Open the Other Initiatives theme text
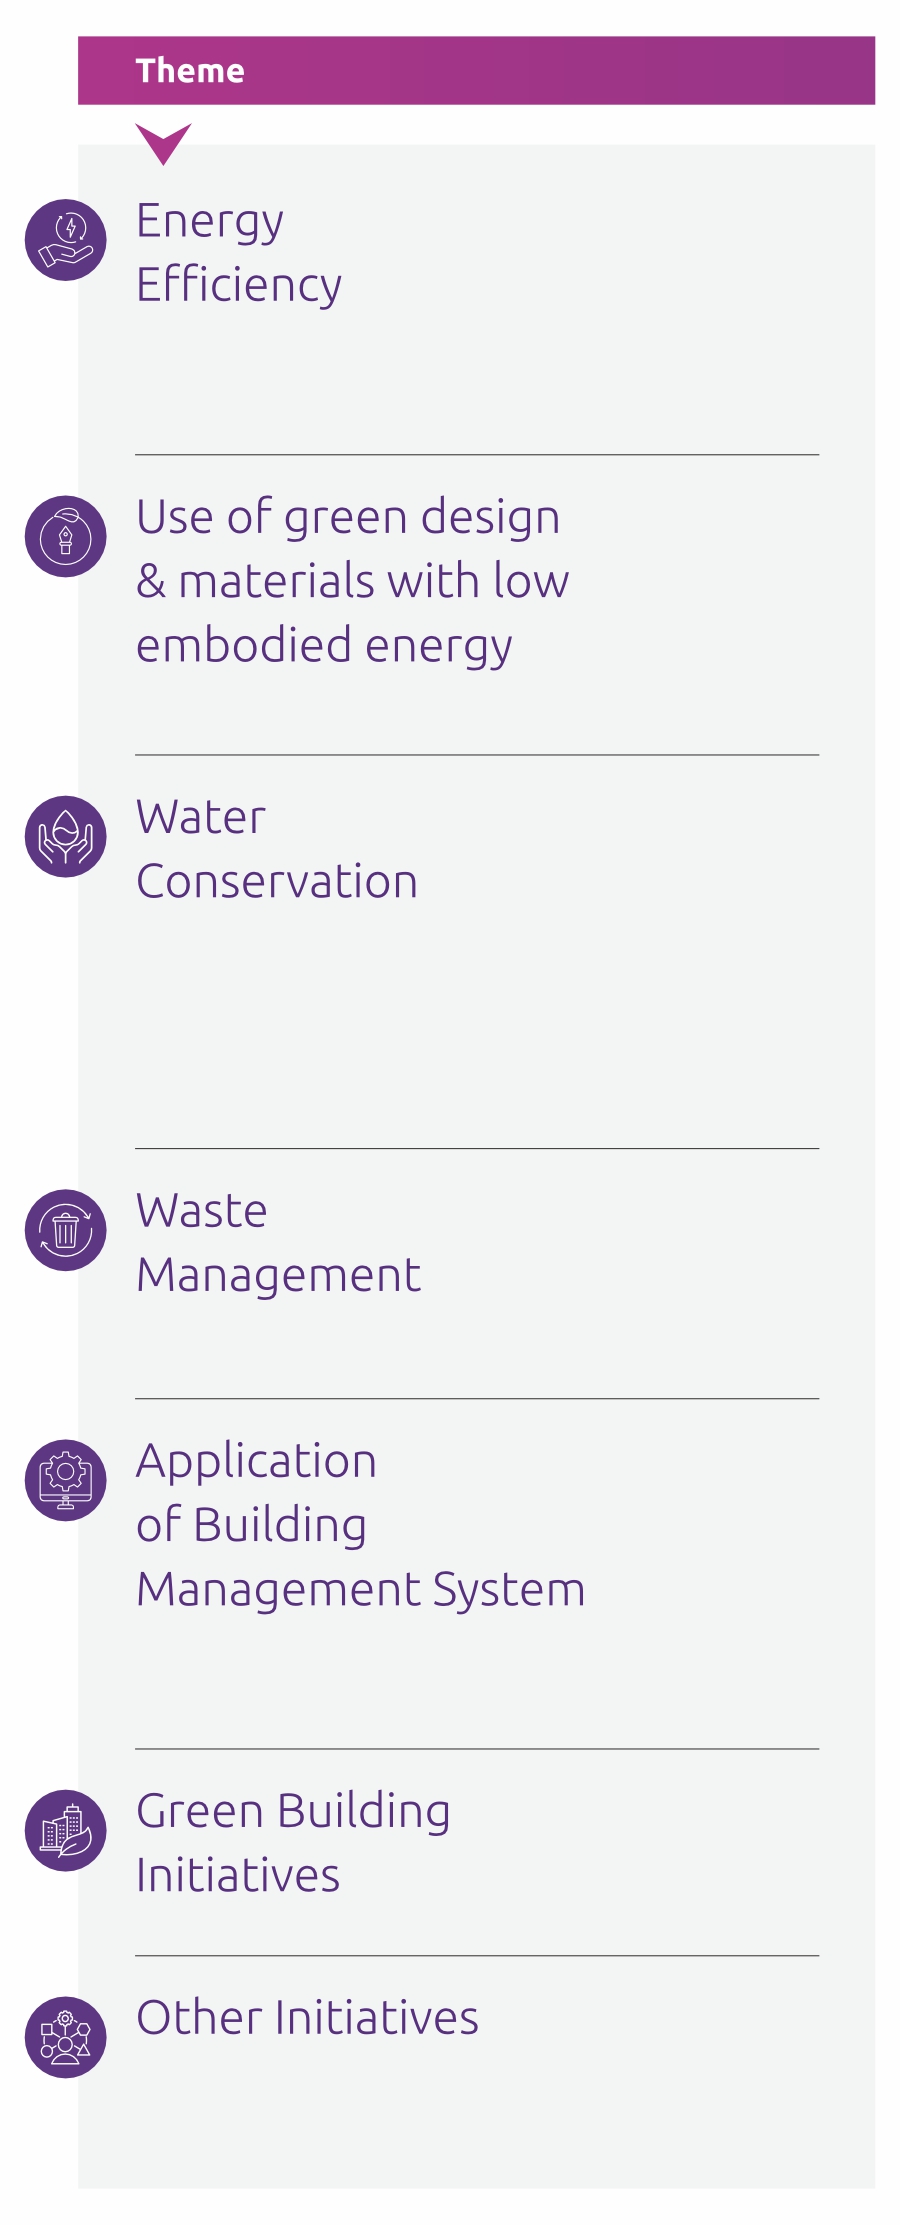This screenshot has width=900, height=2225. pyautogui.click(x=307, y=2018)
